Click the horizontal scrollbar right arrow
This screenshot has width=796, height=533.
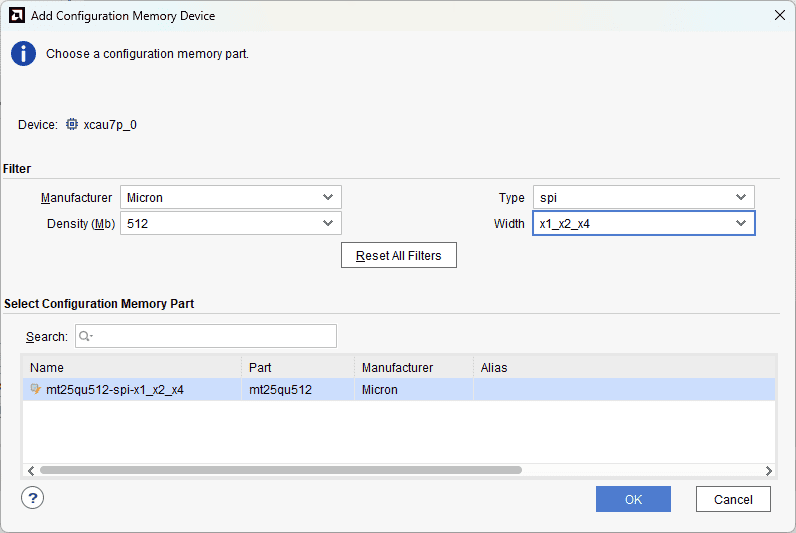tap(768, 470)
